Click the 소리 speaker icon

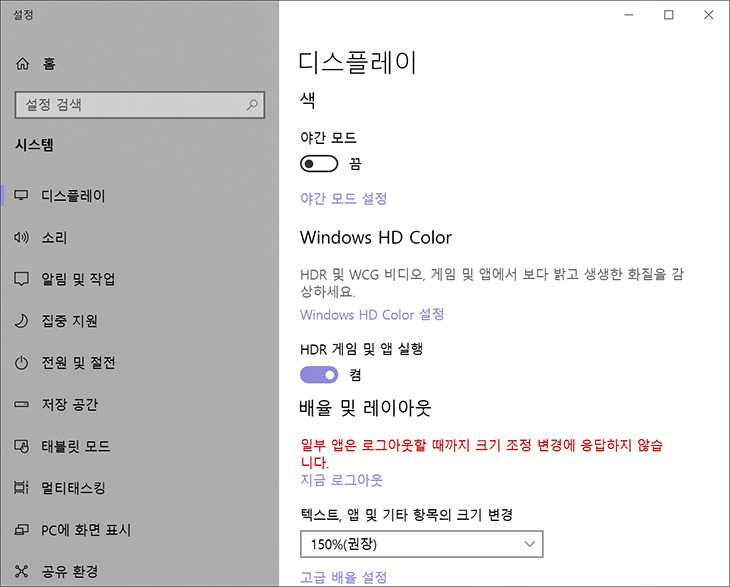tap(21, 237)
